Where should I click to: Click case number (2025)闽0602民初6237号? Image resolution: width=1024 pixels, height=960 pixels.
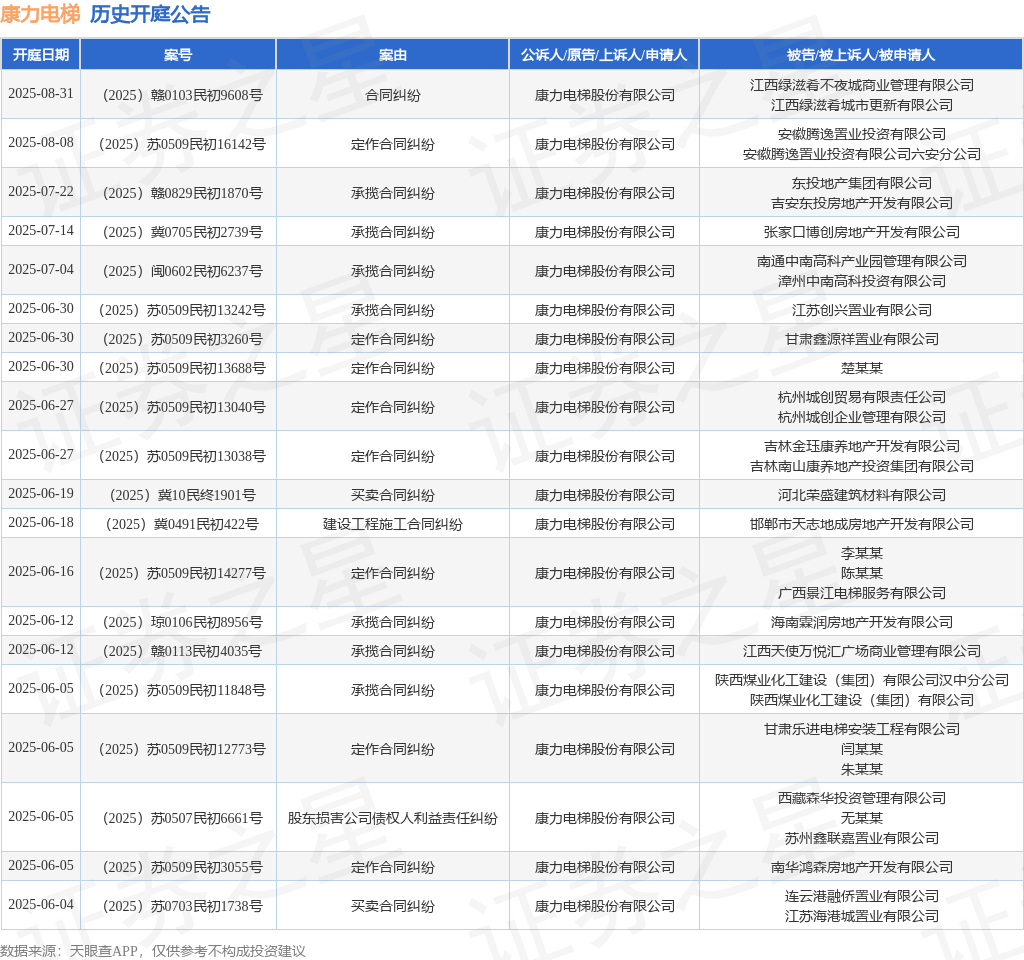(x=182, y=272)
